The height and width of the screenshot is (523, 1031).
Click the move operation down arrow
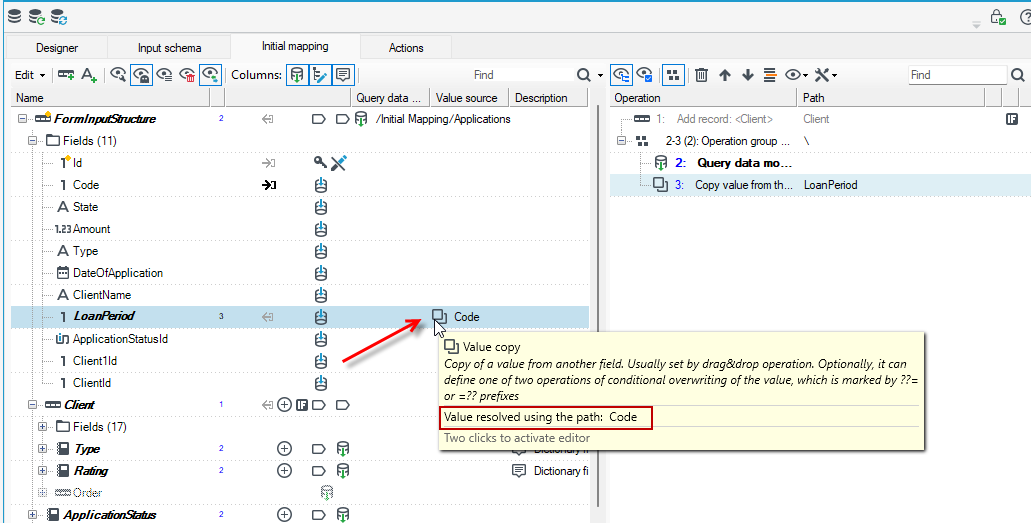[x=748, y=75]
